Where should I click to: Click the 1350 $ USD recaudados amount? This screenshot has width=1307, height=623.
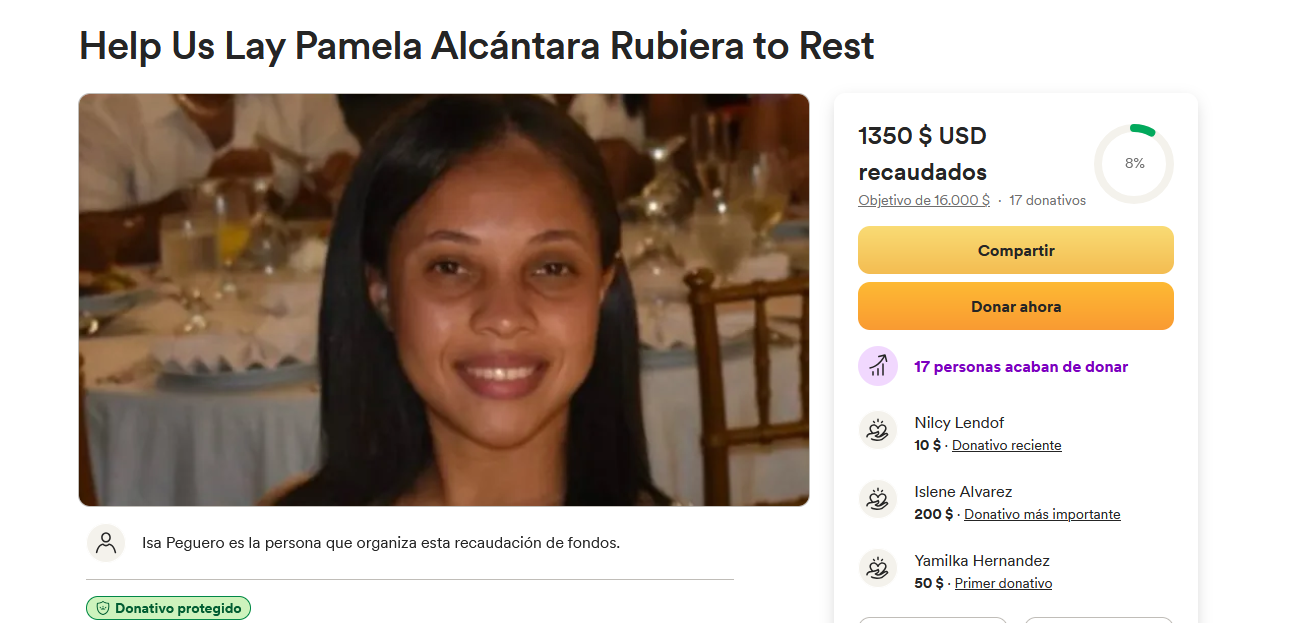tap(923, 153)
